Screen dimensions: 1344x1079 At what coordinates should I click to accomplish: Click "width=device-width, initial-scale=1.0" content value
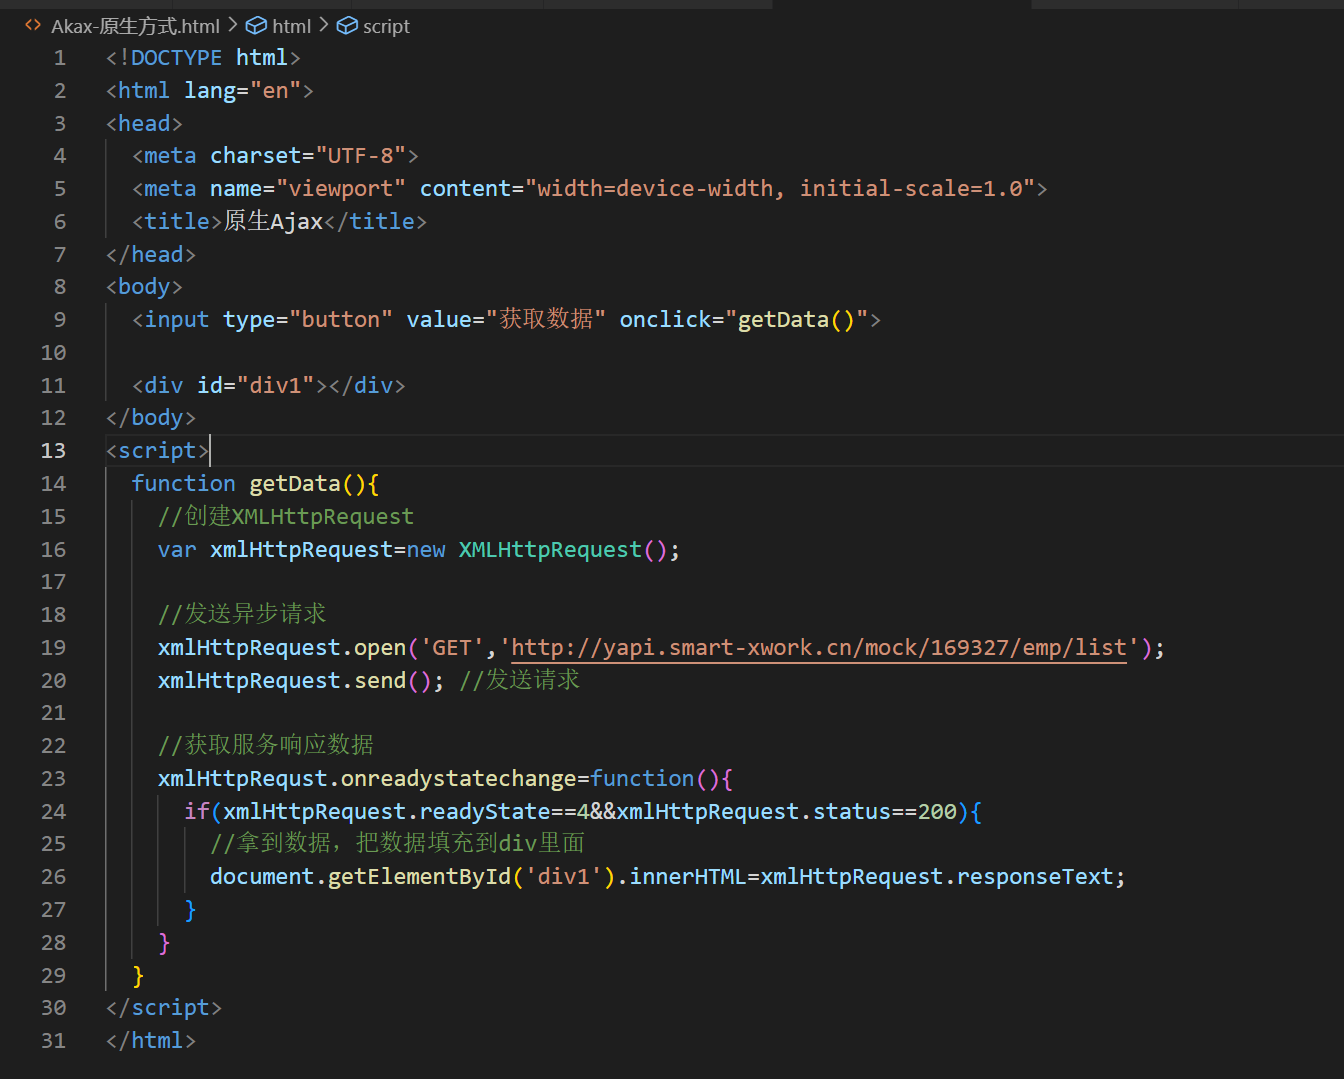(x=780, y=189)
